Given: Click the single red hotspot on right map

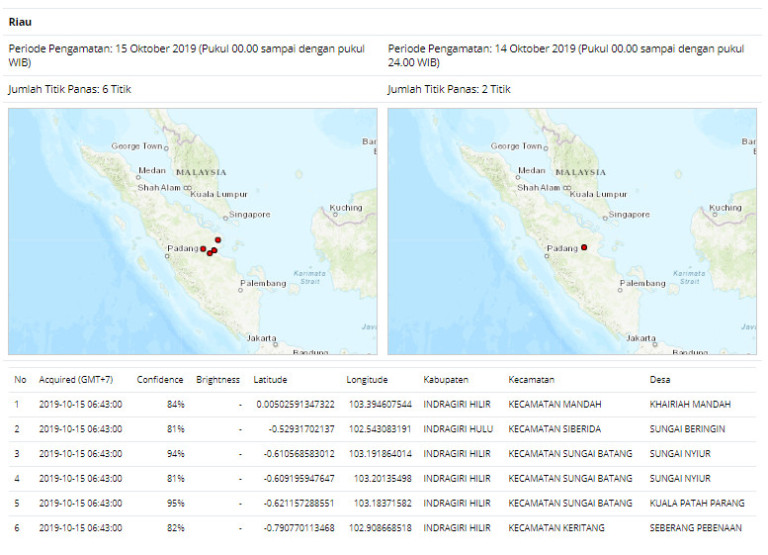Looking at the screenshot, I should [x=584, y=247].
